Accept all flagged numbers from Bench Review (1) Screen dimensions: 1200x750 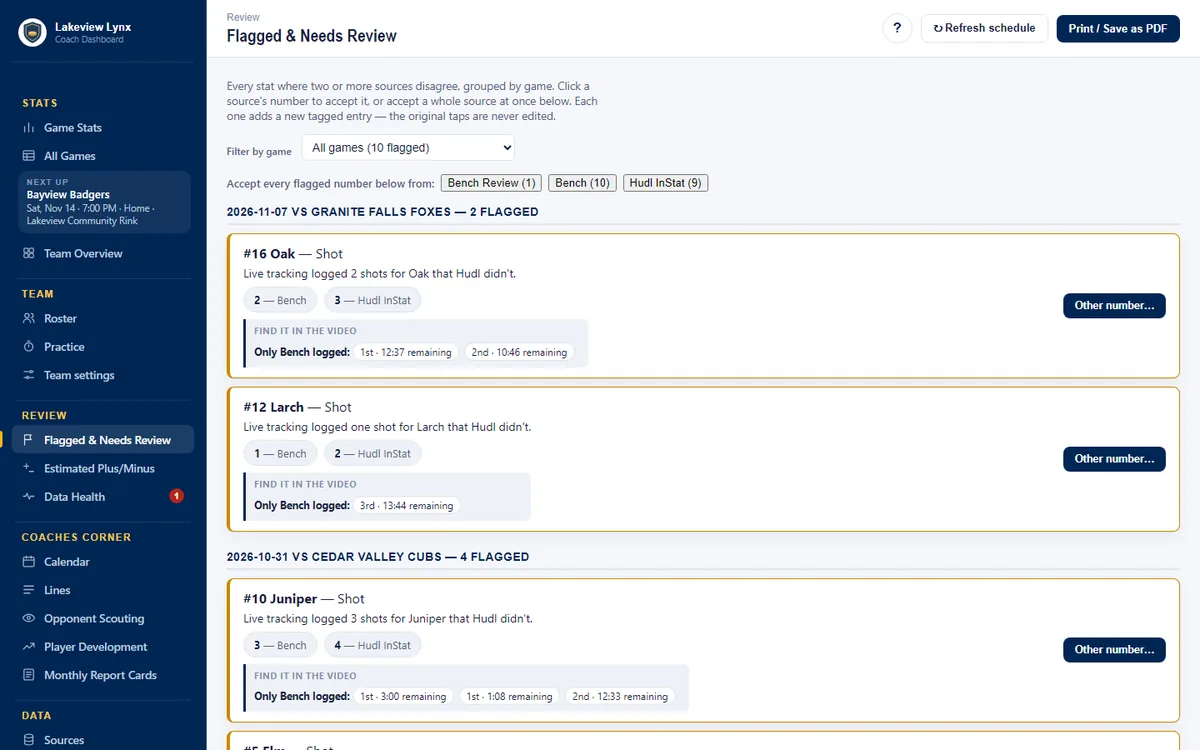[491, 183]
